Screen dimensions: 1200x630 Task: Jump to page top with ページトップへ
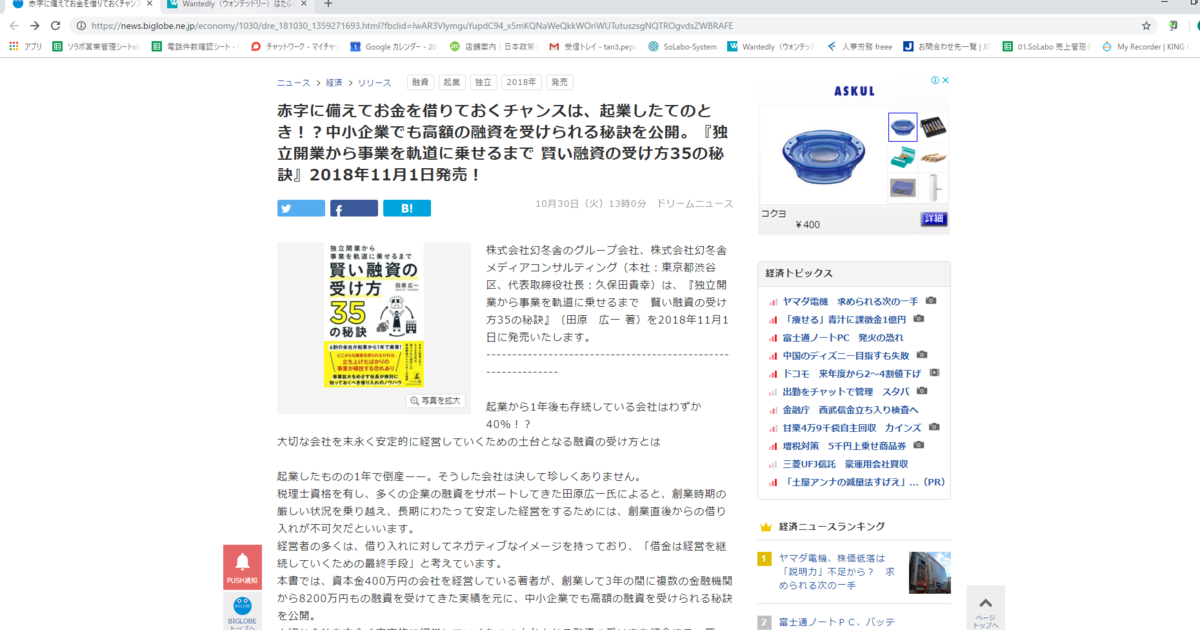(x=985, y=608)
